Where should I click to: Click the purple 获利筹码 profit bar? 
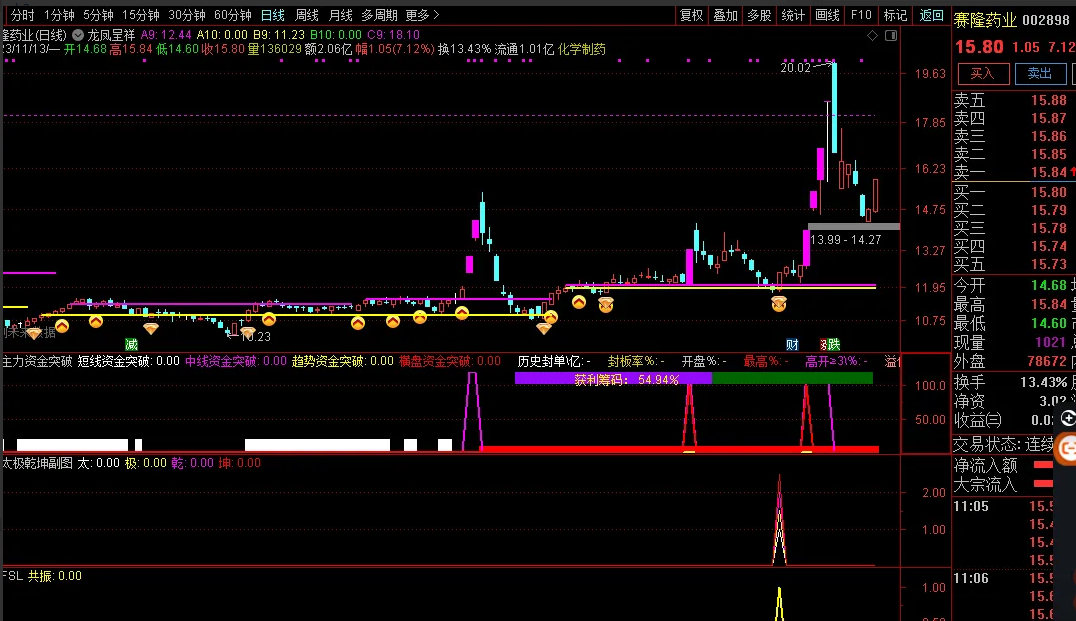612,379
